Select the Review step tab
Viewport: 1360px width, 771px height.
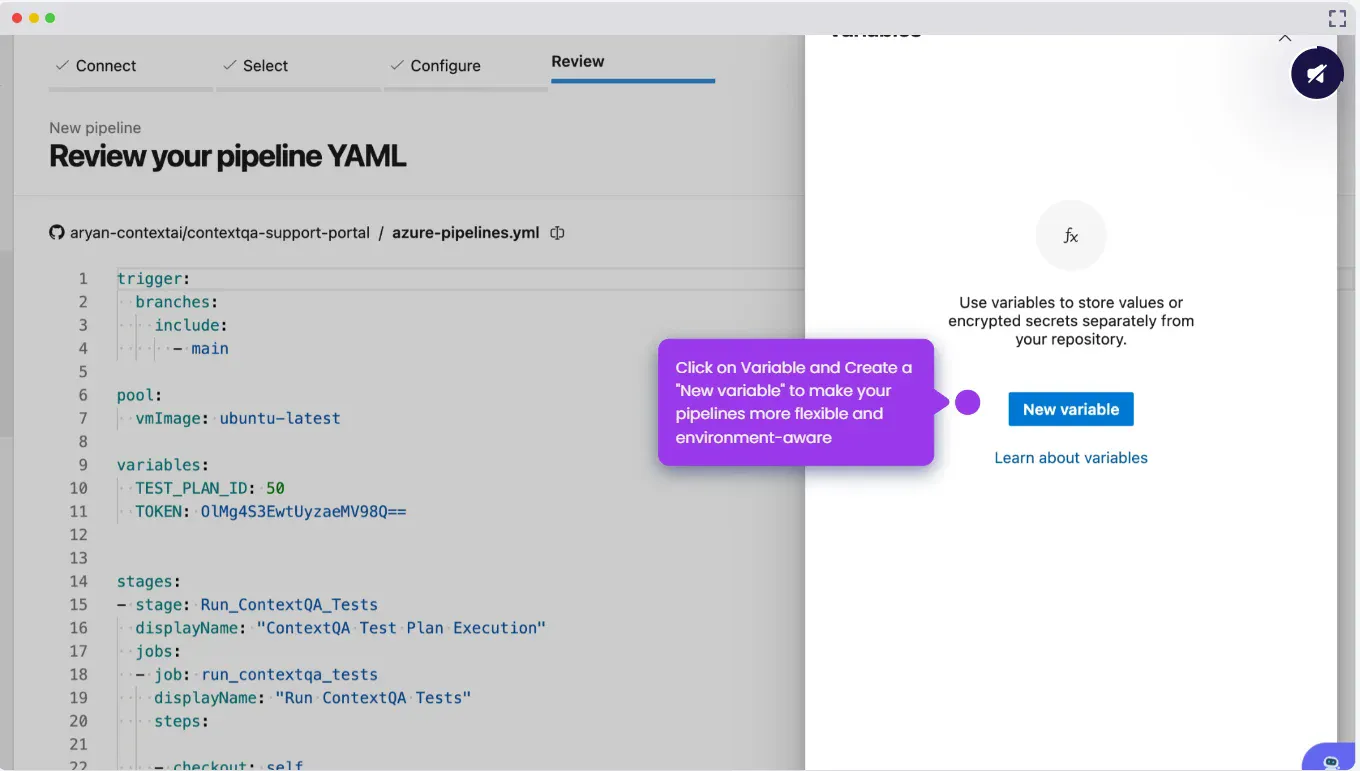coord(578,62)
